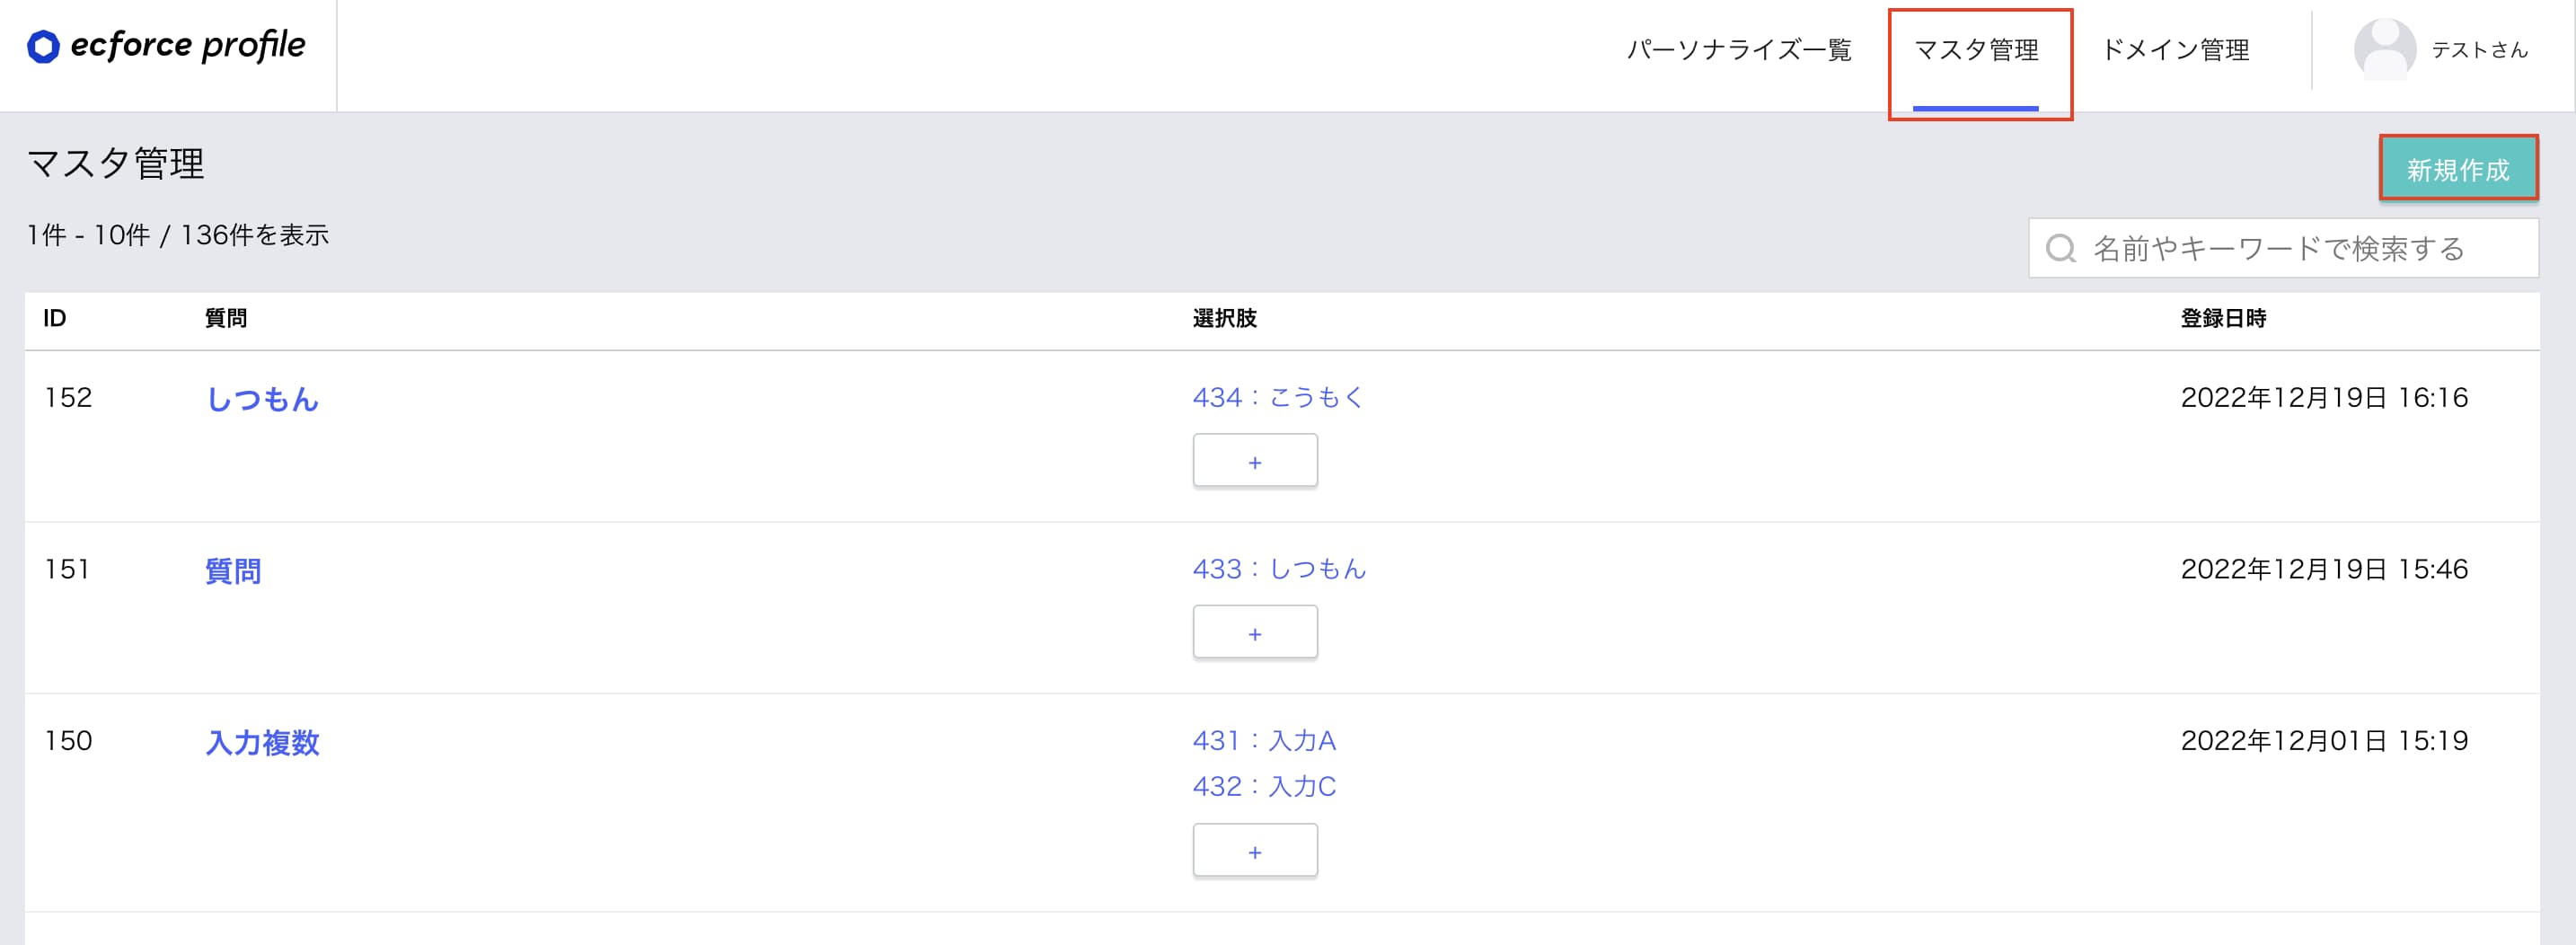Select choice 431：入力A
Viewport: 2576px width, 945px height.
click(x=1264, y=740)
